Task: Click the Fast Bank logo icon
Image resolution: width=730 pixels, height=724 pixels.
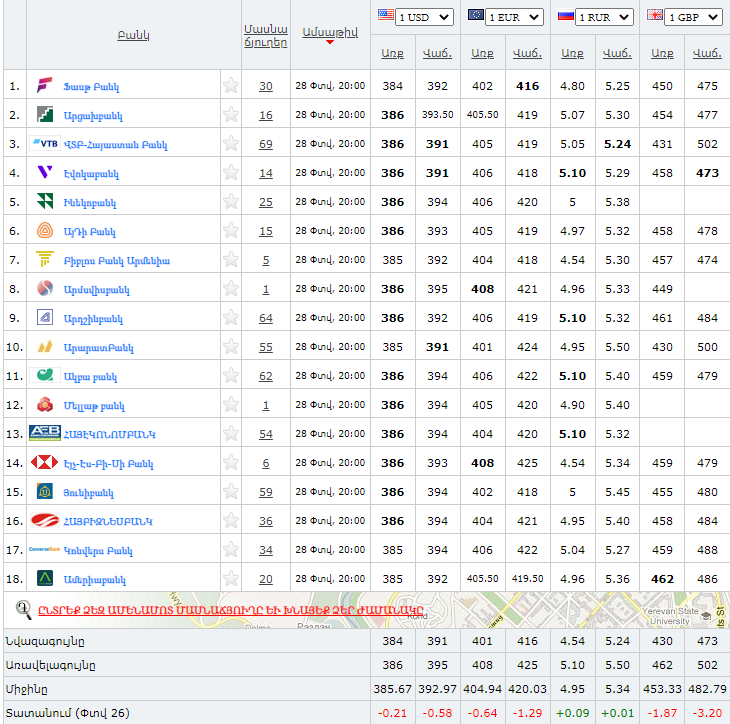Action: pyautogui.click(x=45, y=86)
